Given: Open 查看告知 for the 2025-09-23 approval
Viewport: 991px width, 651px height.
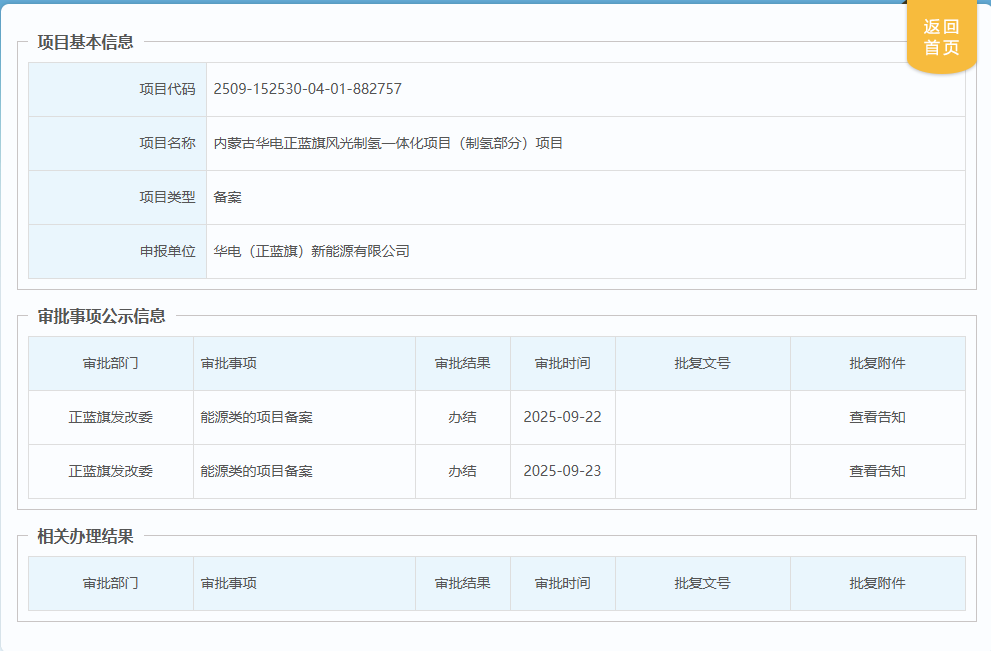Looking at the screenshot, I should (x=877, y=471).
